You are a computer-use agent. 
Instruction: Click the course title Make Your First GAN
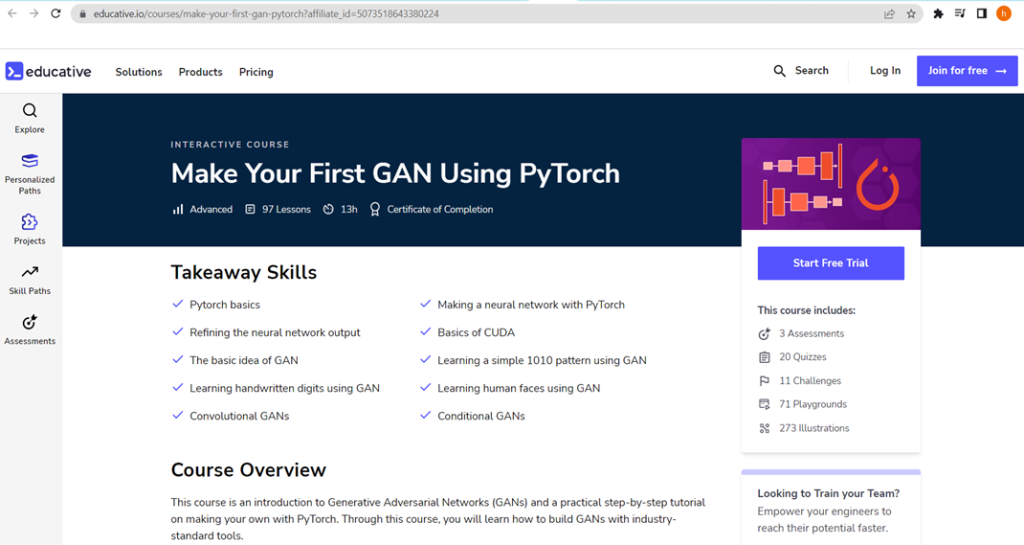pyautogui.click(x=395, y=174)
